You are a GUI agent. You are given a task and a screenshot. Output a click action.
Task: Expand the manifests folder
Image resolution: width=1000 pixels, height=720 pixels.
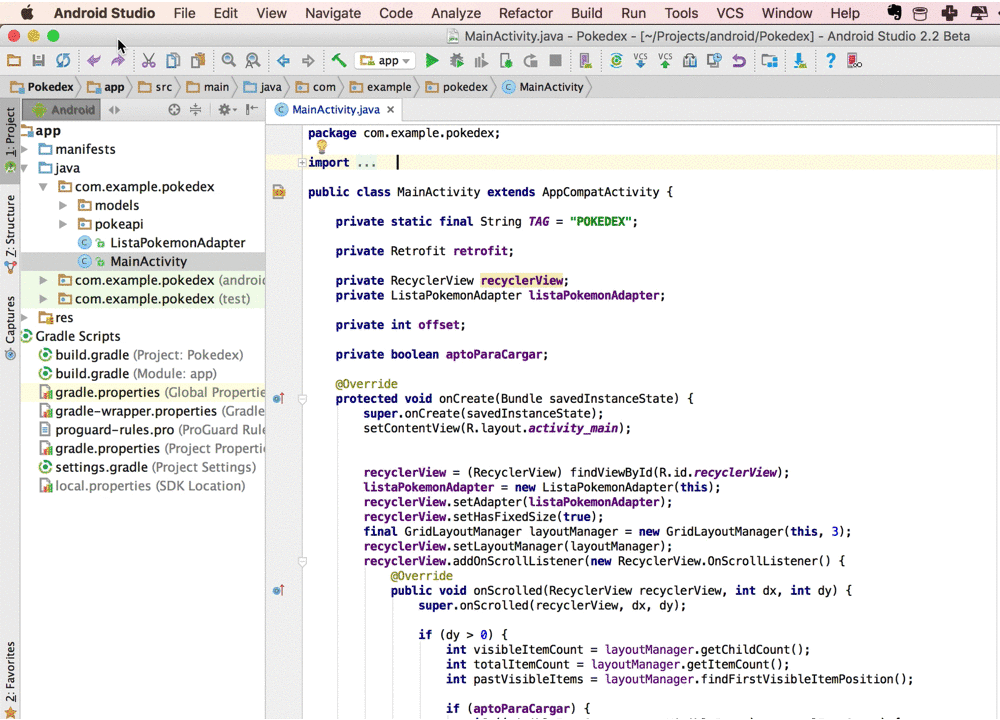click(x=25, y=149)
